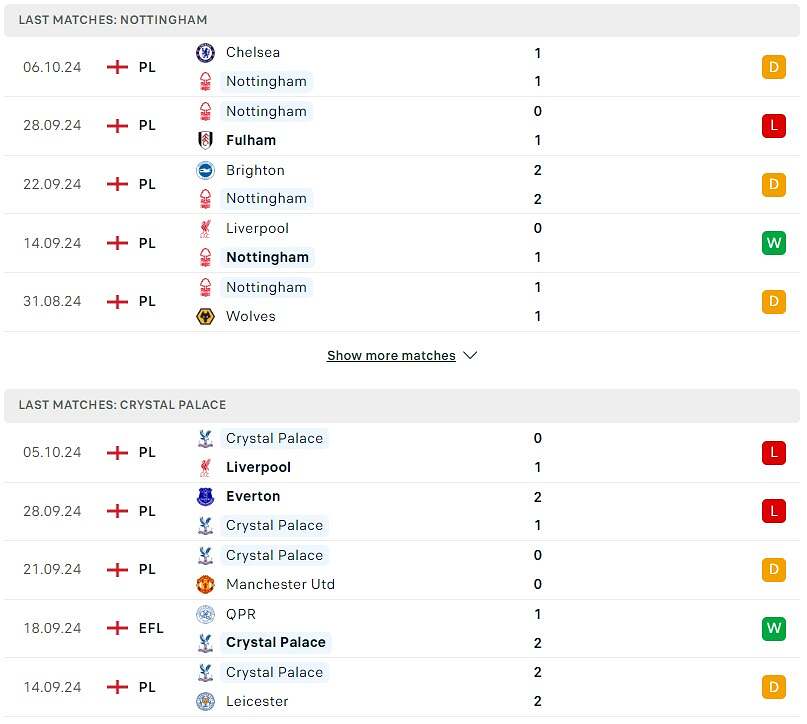Image resolution: width=807 pixels, height=724 pixels.
Task: Click the Fulham club crest icon
Action: tap(205, 140)
